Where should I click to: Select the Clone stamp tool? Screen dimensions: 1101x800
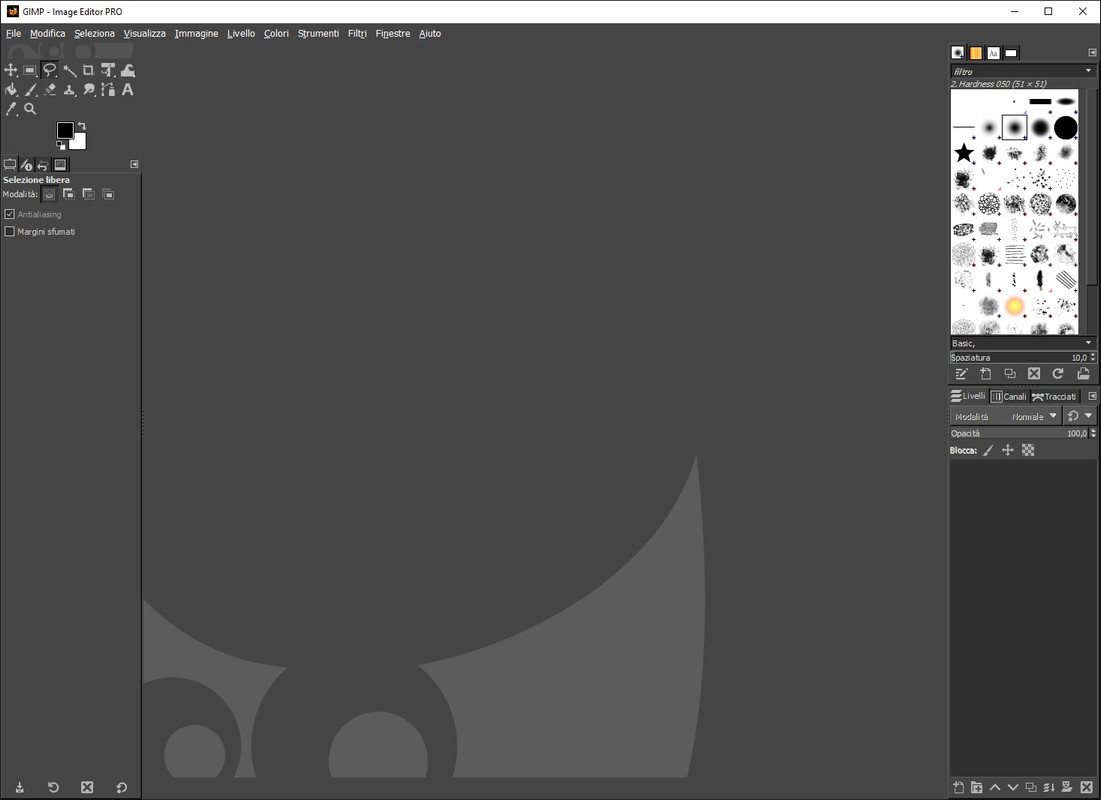(69, 89)
